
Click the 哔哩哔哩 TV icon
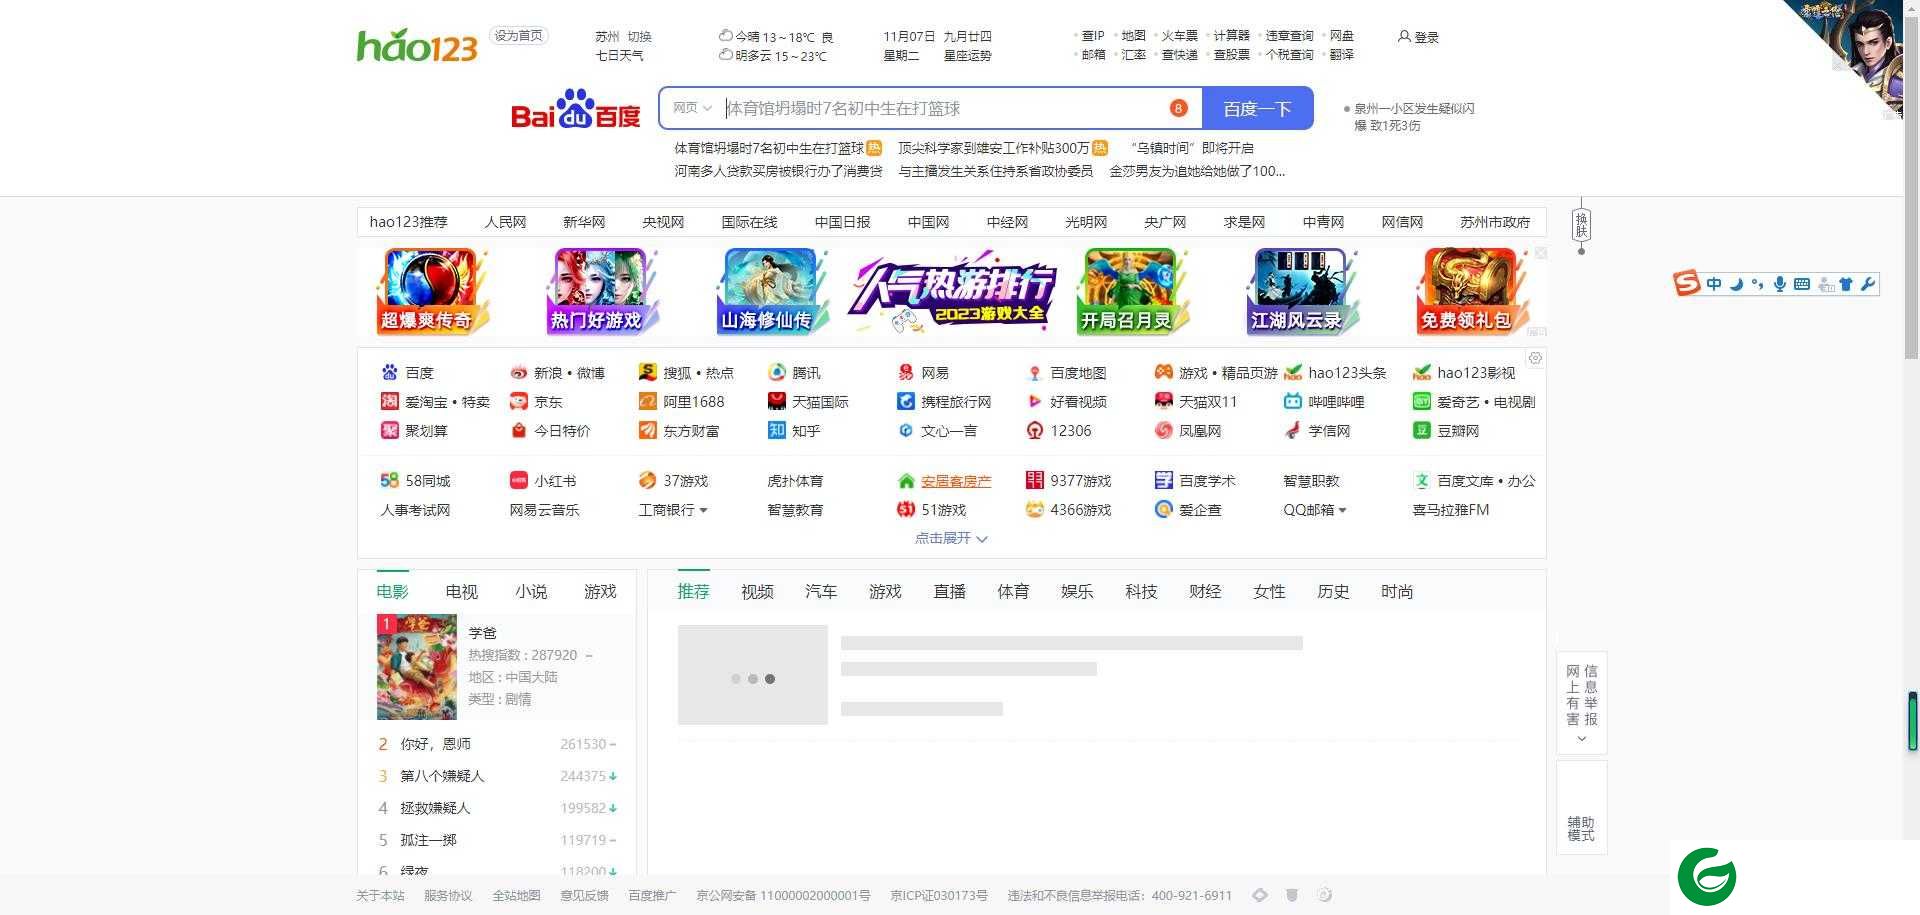1292,401
